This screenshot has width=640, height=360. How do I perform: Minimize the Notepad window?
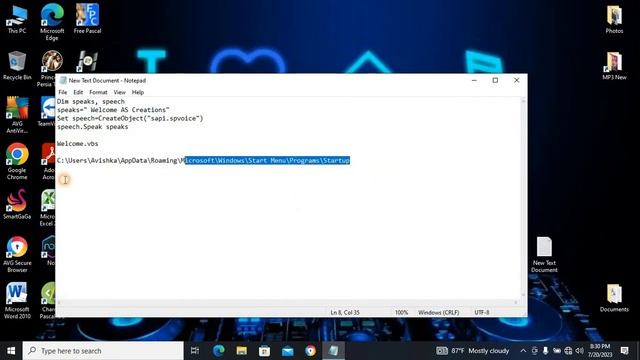474,80
